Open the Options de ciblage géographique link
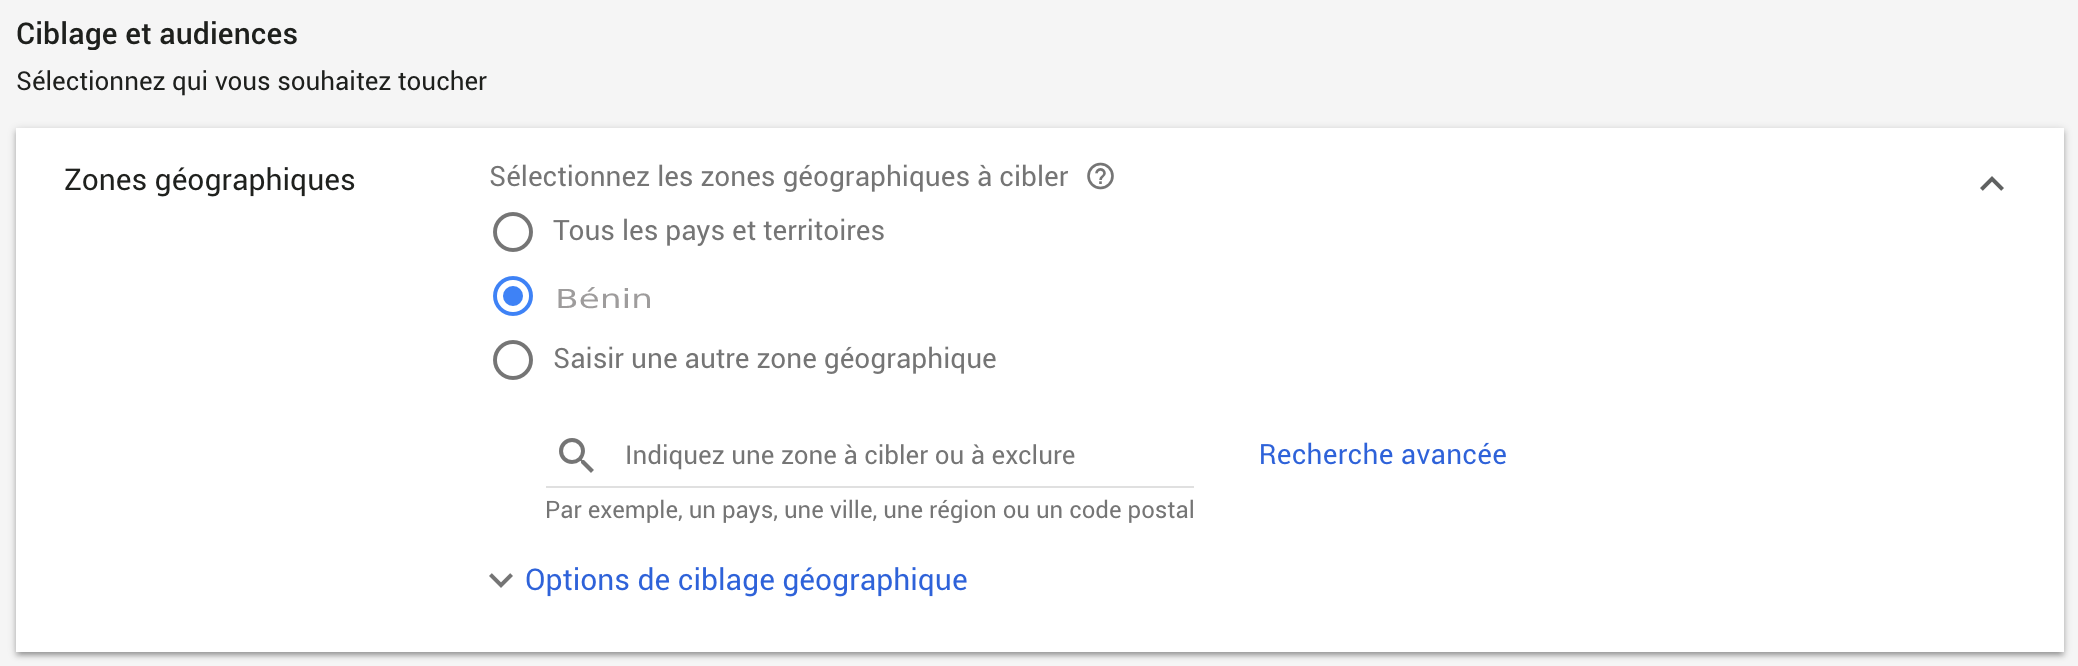This screenshot has height=666, width=2078. [746, 580]
